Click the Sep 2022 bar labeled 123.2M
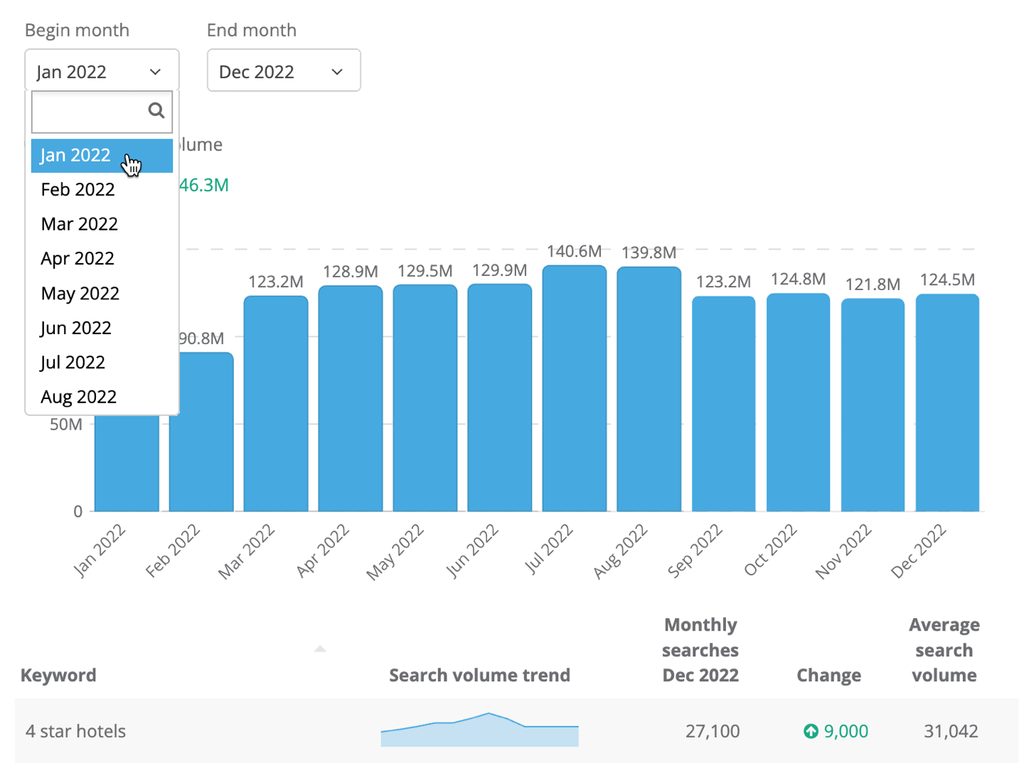 click(724, 404)
